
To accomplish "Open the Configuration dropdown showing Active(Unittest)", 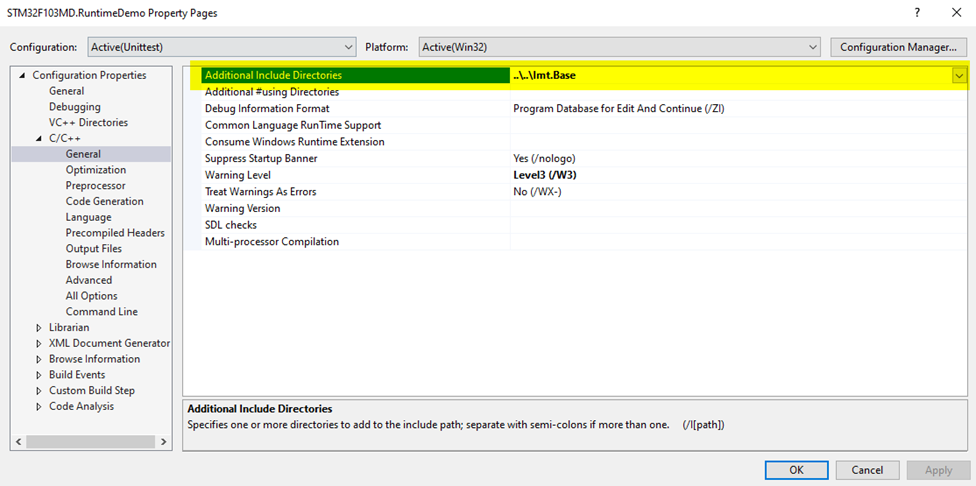I will [x=220, y=47].
